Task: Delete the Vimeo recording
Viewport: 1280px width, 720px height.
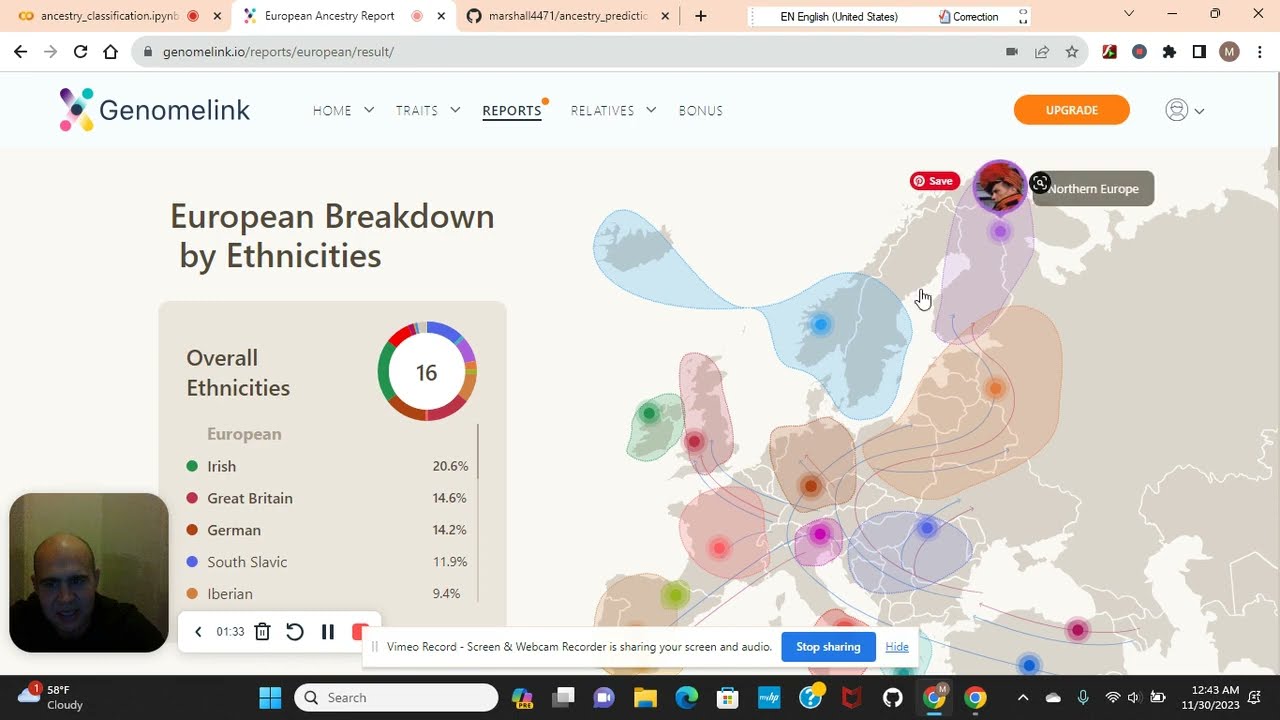Action: [x=262, y=632]
